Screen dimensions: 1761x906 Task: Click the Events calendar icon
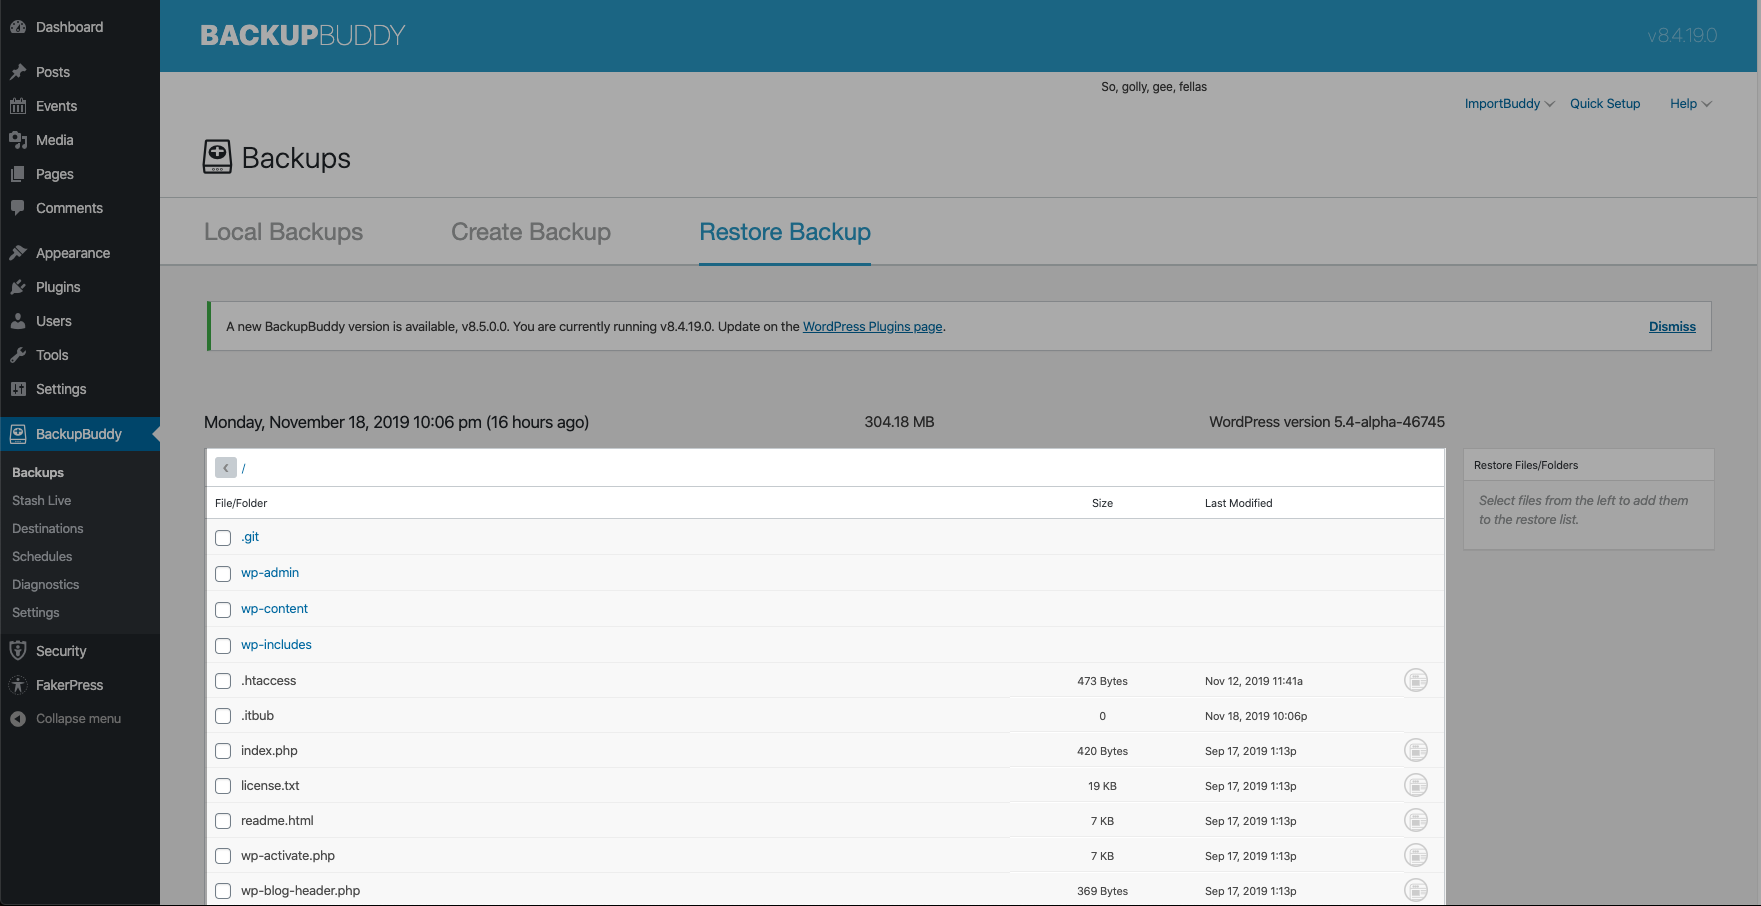18,106
